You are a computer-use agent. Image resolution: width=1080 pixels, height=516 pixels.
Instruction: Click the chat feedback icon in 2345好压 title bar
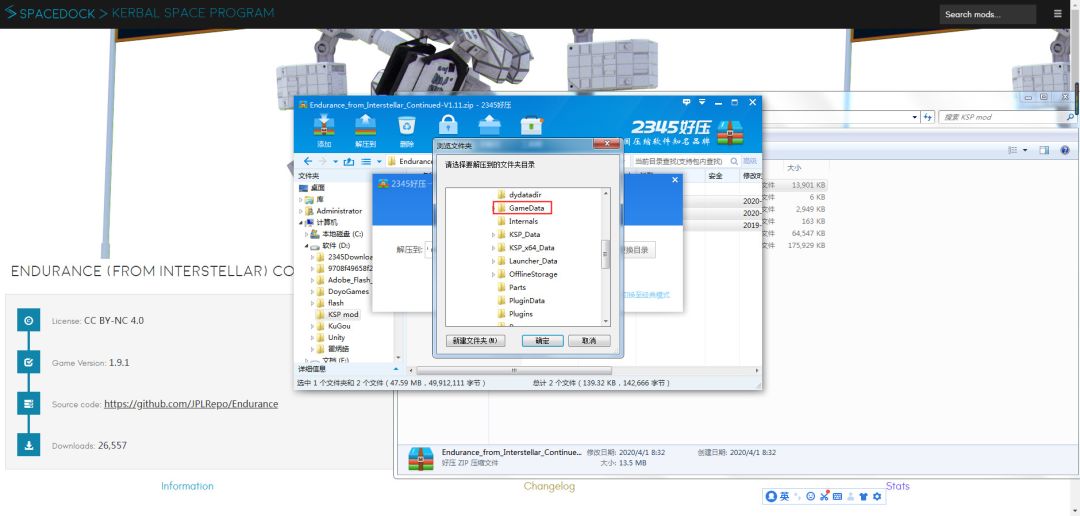click(686, 102)
